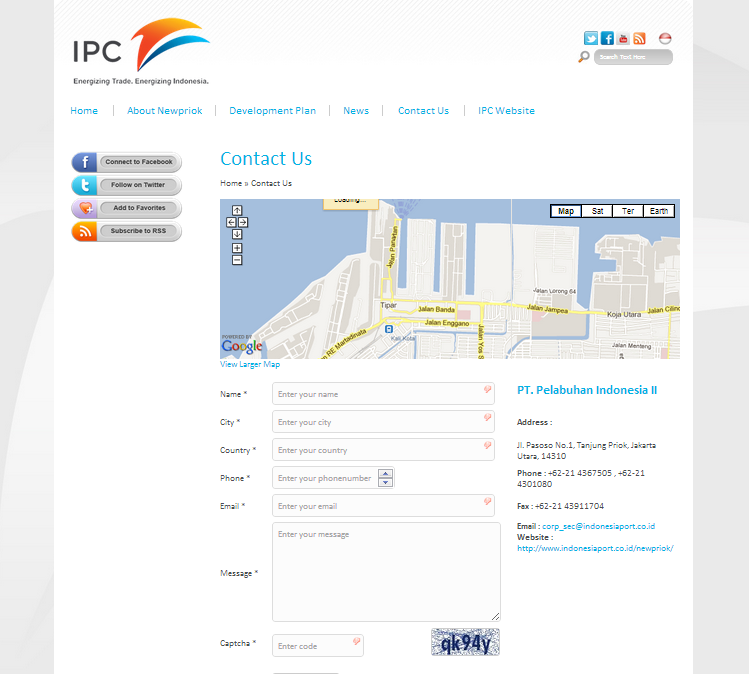Open the Twitter icon in header
This screenshot has height=674, width=749.
(591, 38)
